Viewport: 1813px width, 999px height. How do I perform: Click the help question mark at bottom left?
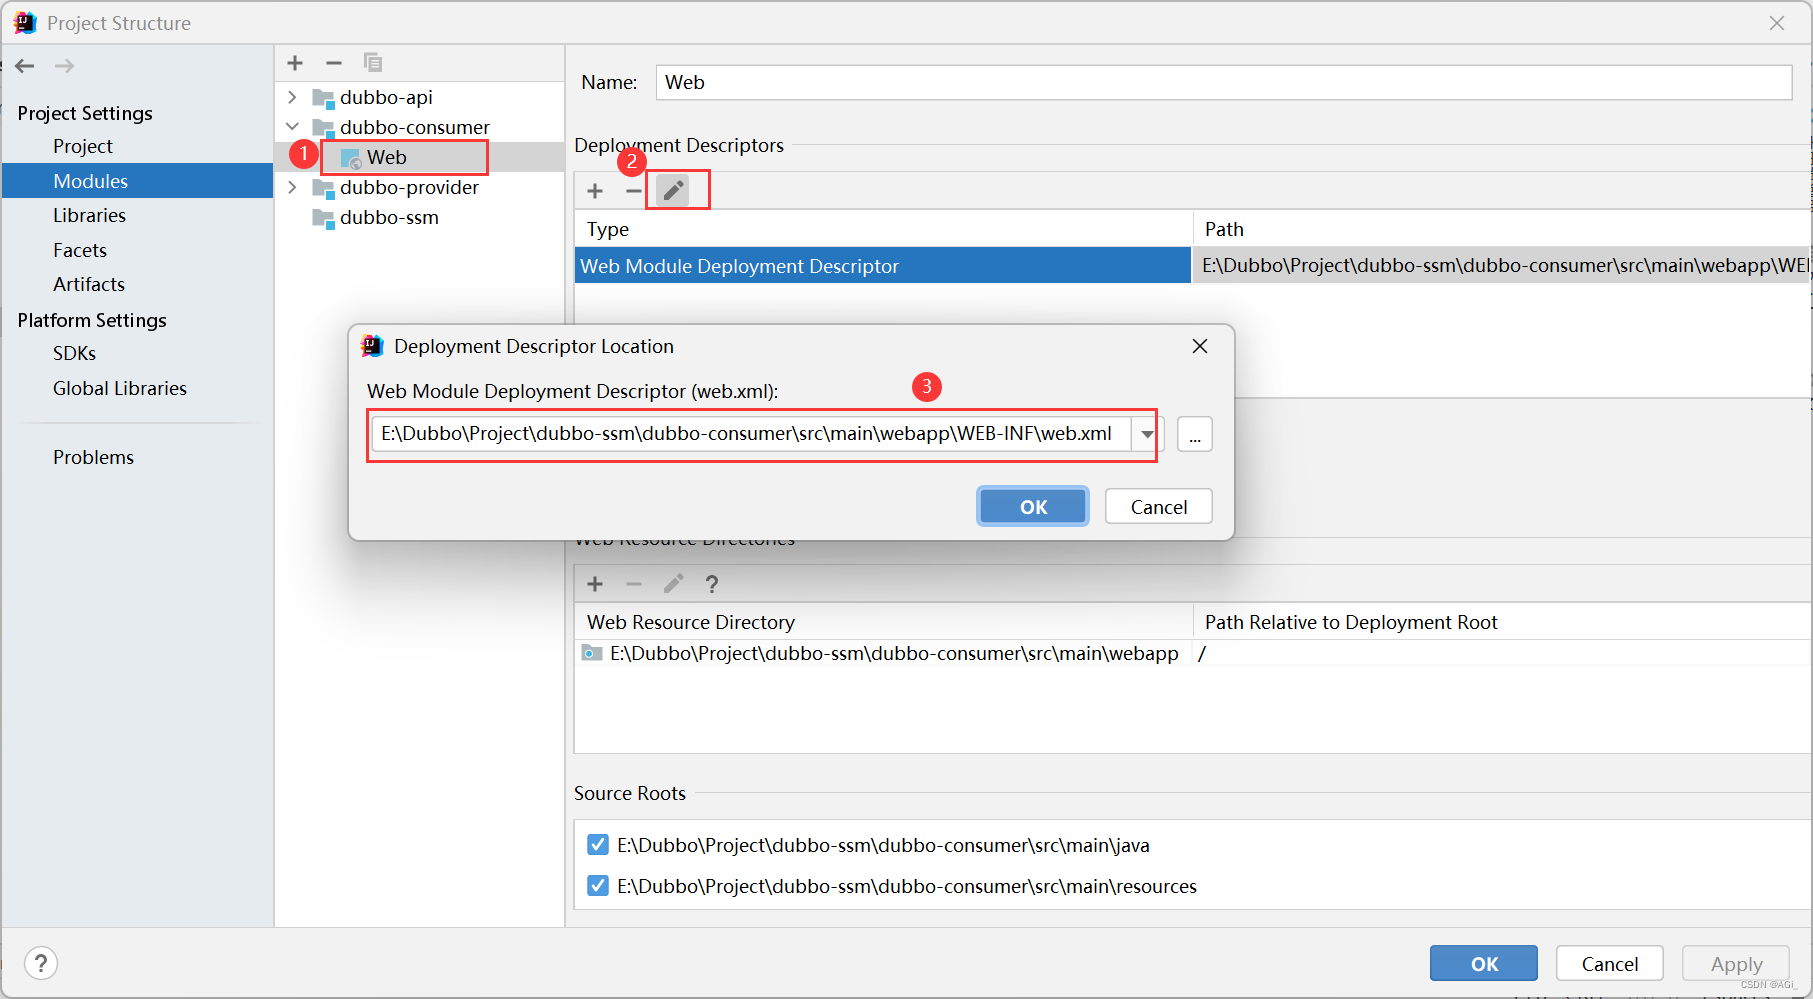[x=40, y=963]
